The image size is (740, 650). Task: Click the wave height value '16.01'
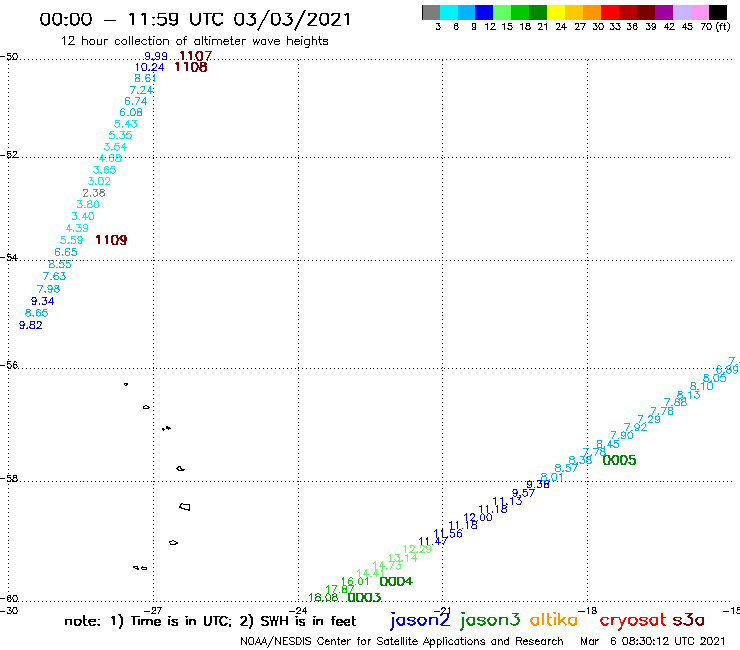[x=355, y=582]
